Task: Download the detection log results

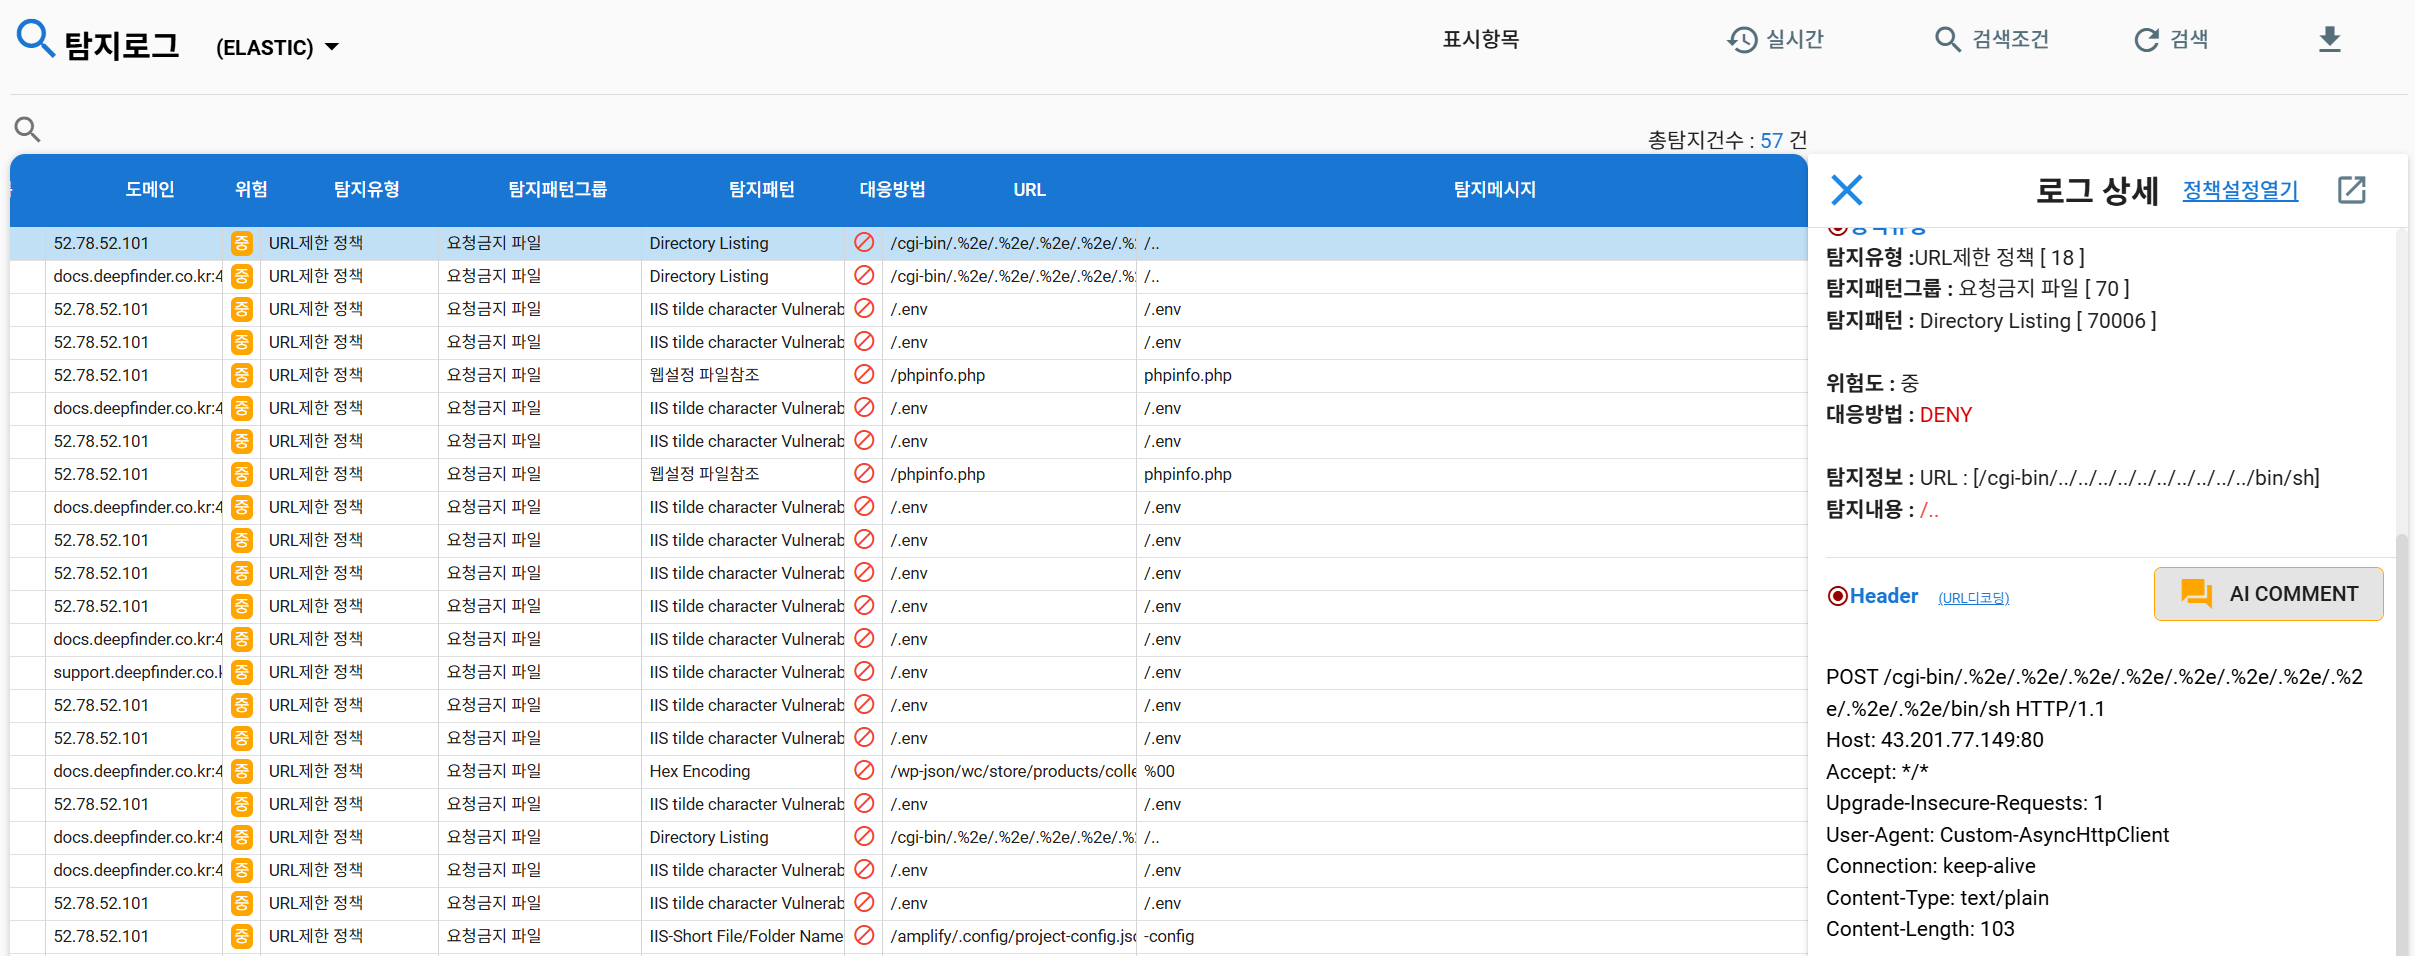Action: (2330, 39)
